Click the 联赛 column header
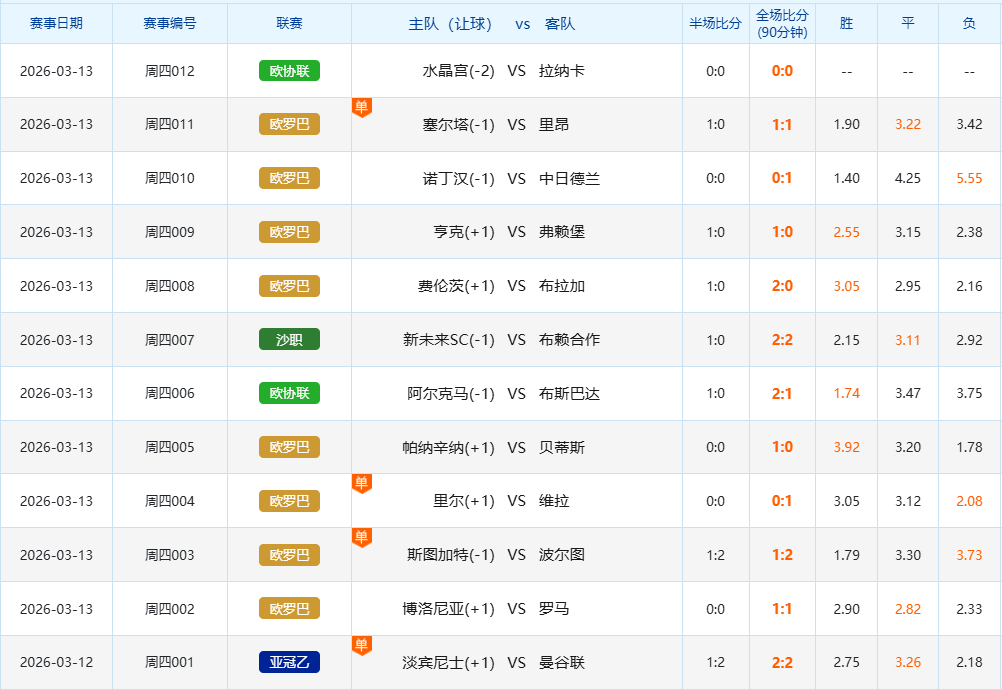 click(x=289, y=23)
